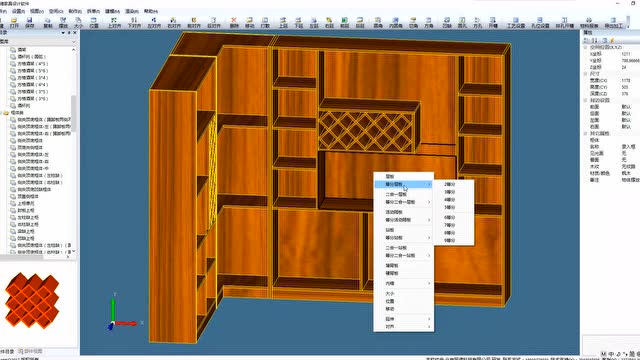Viewport: 640px width, 360px height.
Task: Click the 工艺设置 toolbar icon
Action: click(516, 22)
